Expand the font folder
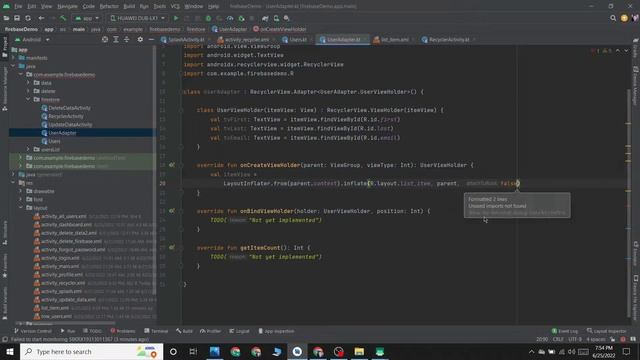Viewport: 640px width, 360px height. point(21,200)
